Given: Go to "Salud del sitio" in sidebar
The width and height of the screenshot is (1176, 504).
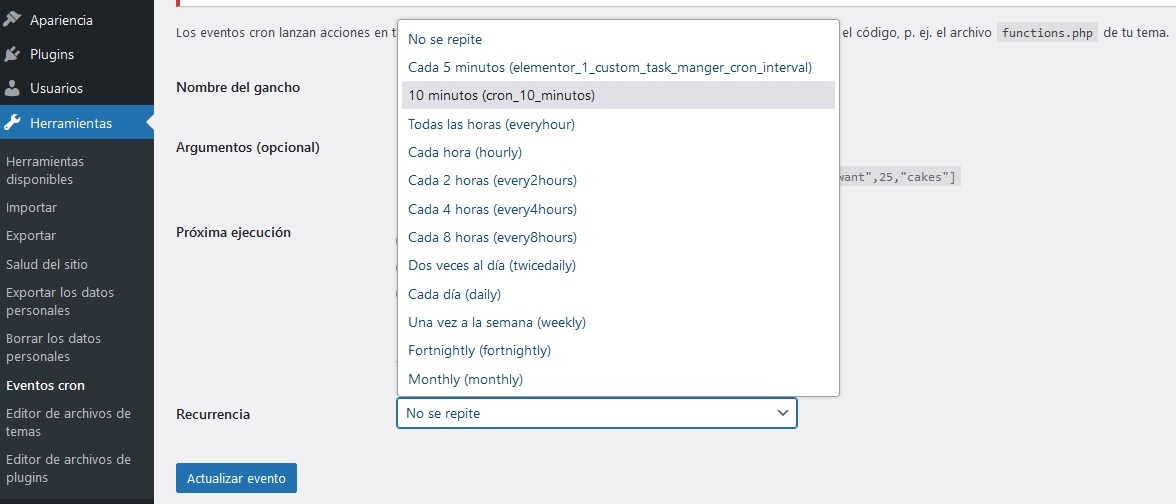Looking at the screenshot, I should [47, 264].
